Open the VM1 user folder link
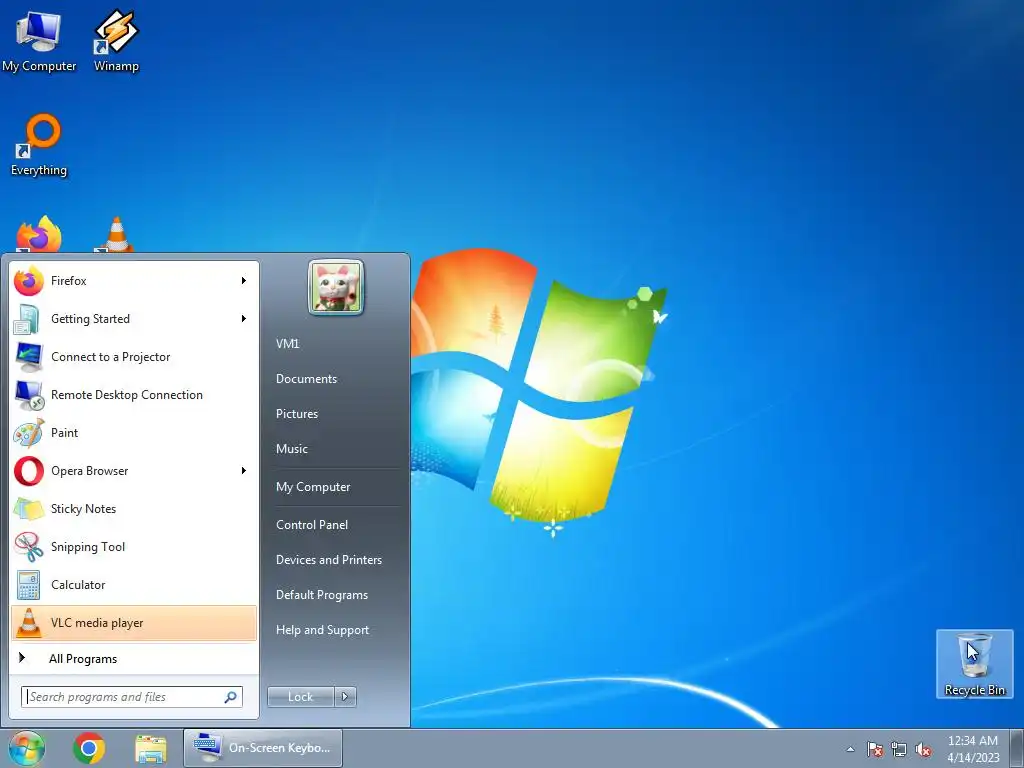The width and height of the screenshot is (1024, 768). [x=287, y=344]
